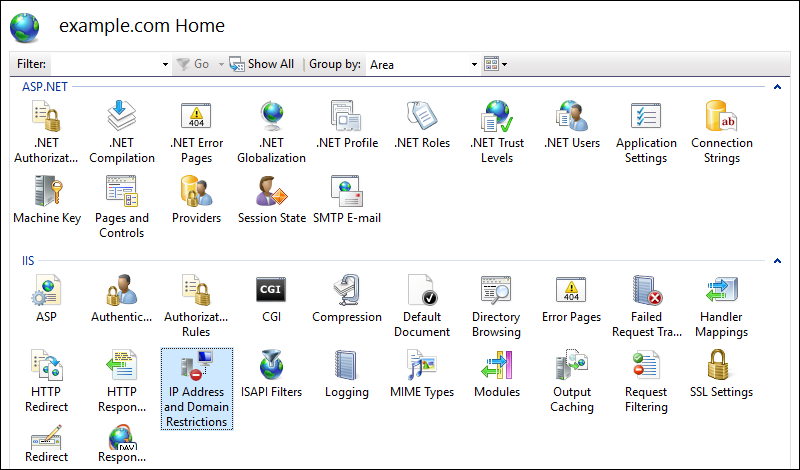This screenshot has width=800, height=470.
Task: Collapse the IIS group section
Action: [776, 261]
